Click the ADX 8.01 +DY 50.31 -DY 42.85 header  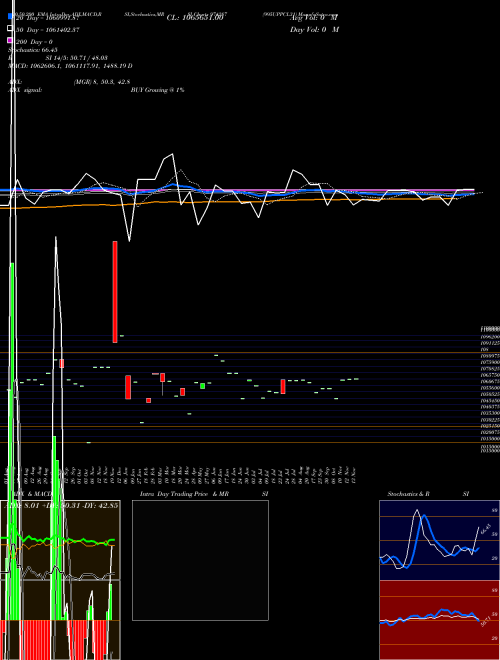coord(61,505)
